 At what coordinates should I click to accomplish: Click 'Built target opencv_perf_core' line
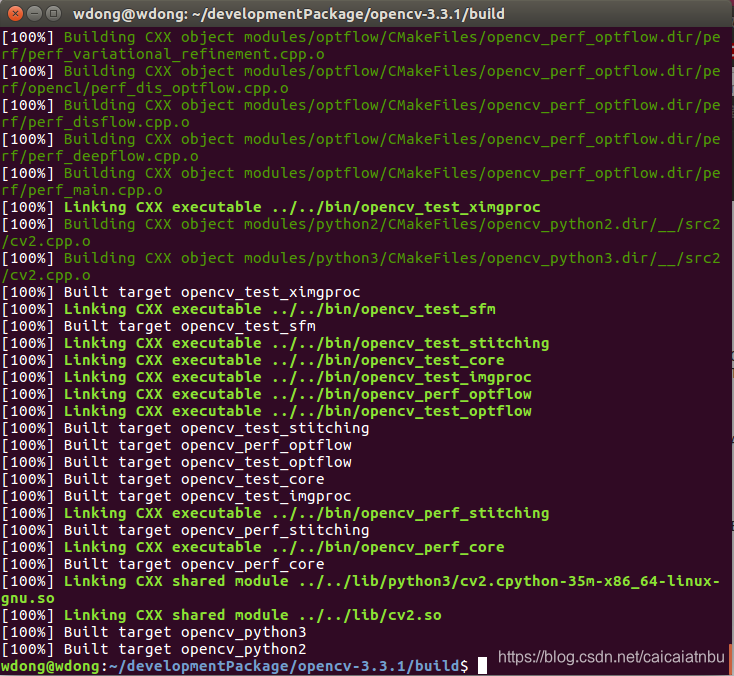[163, 564]
